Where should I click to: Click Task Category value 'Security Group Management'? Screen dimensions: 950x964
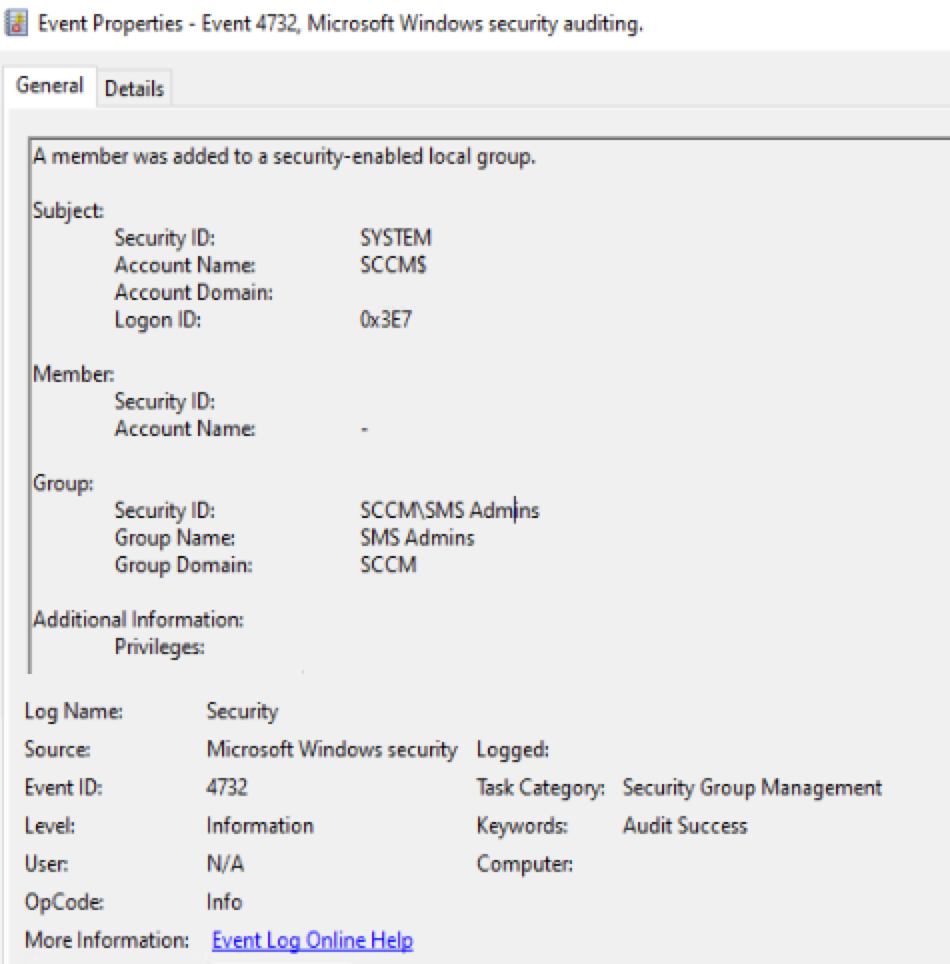(x=753, y=788)
